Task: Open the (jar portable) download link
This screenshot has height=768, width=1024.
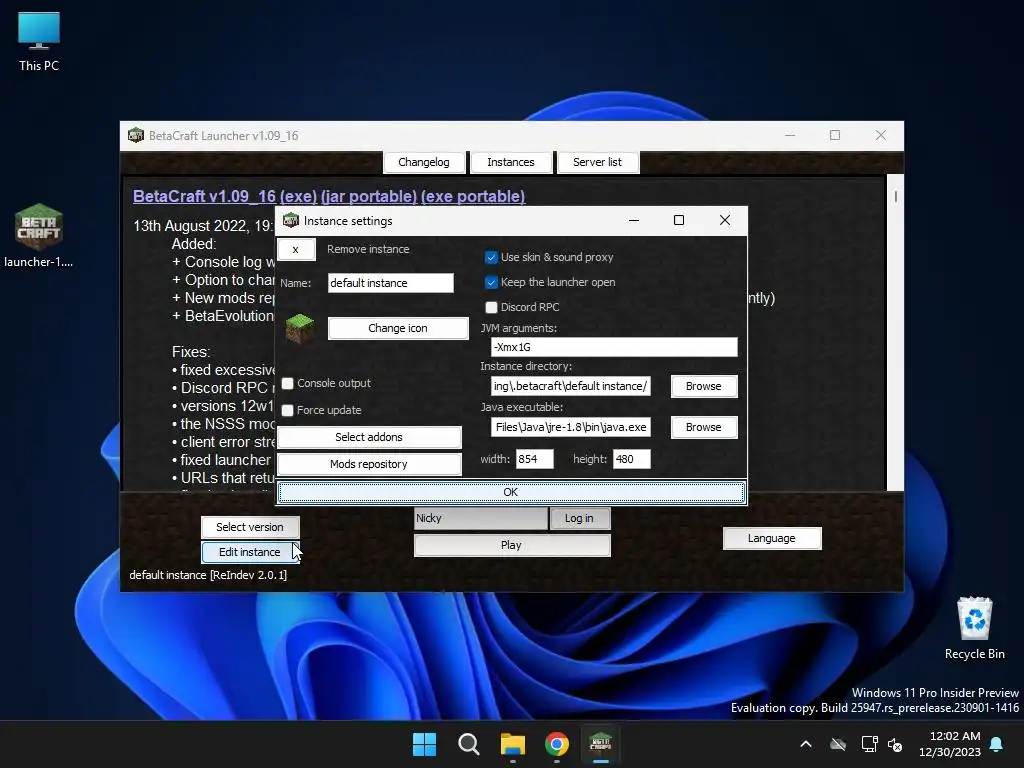Action: (369, 196)
